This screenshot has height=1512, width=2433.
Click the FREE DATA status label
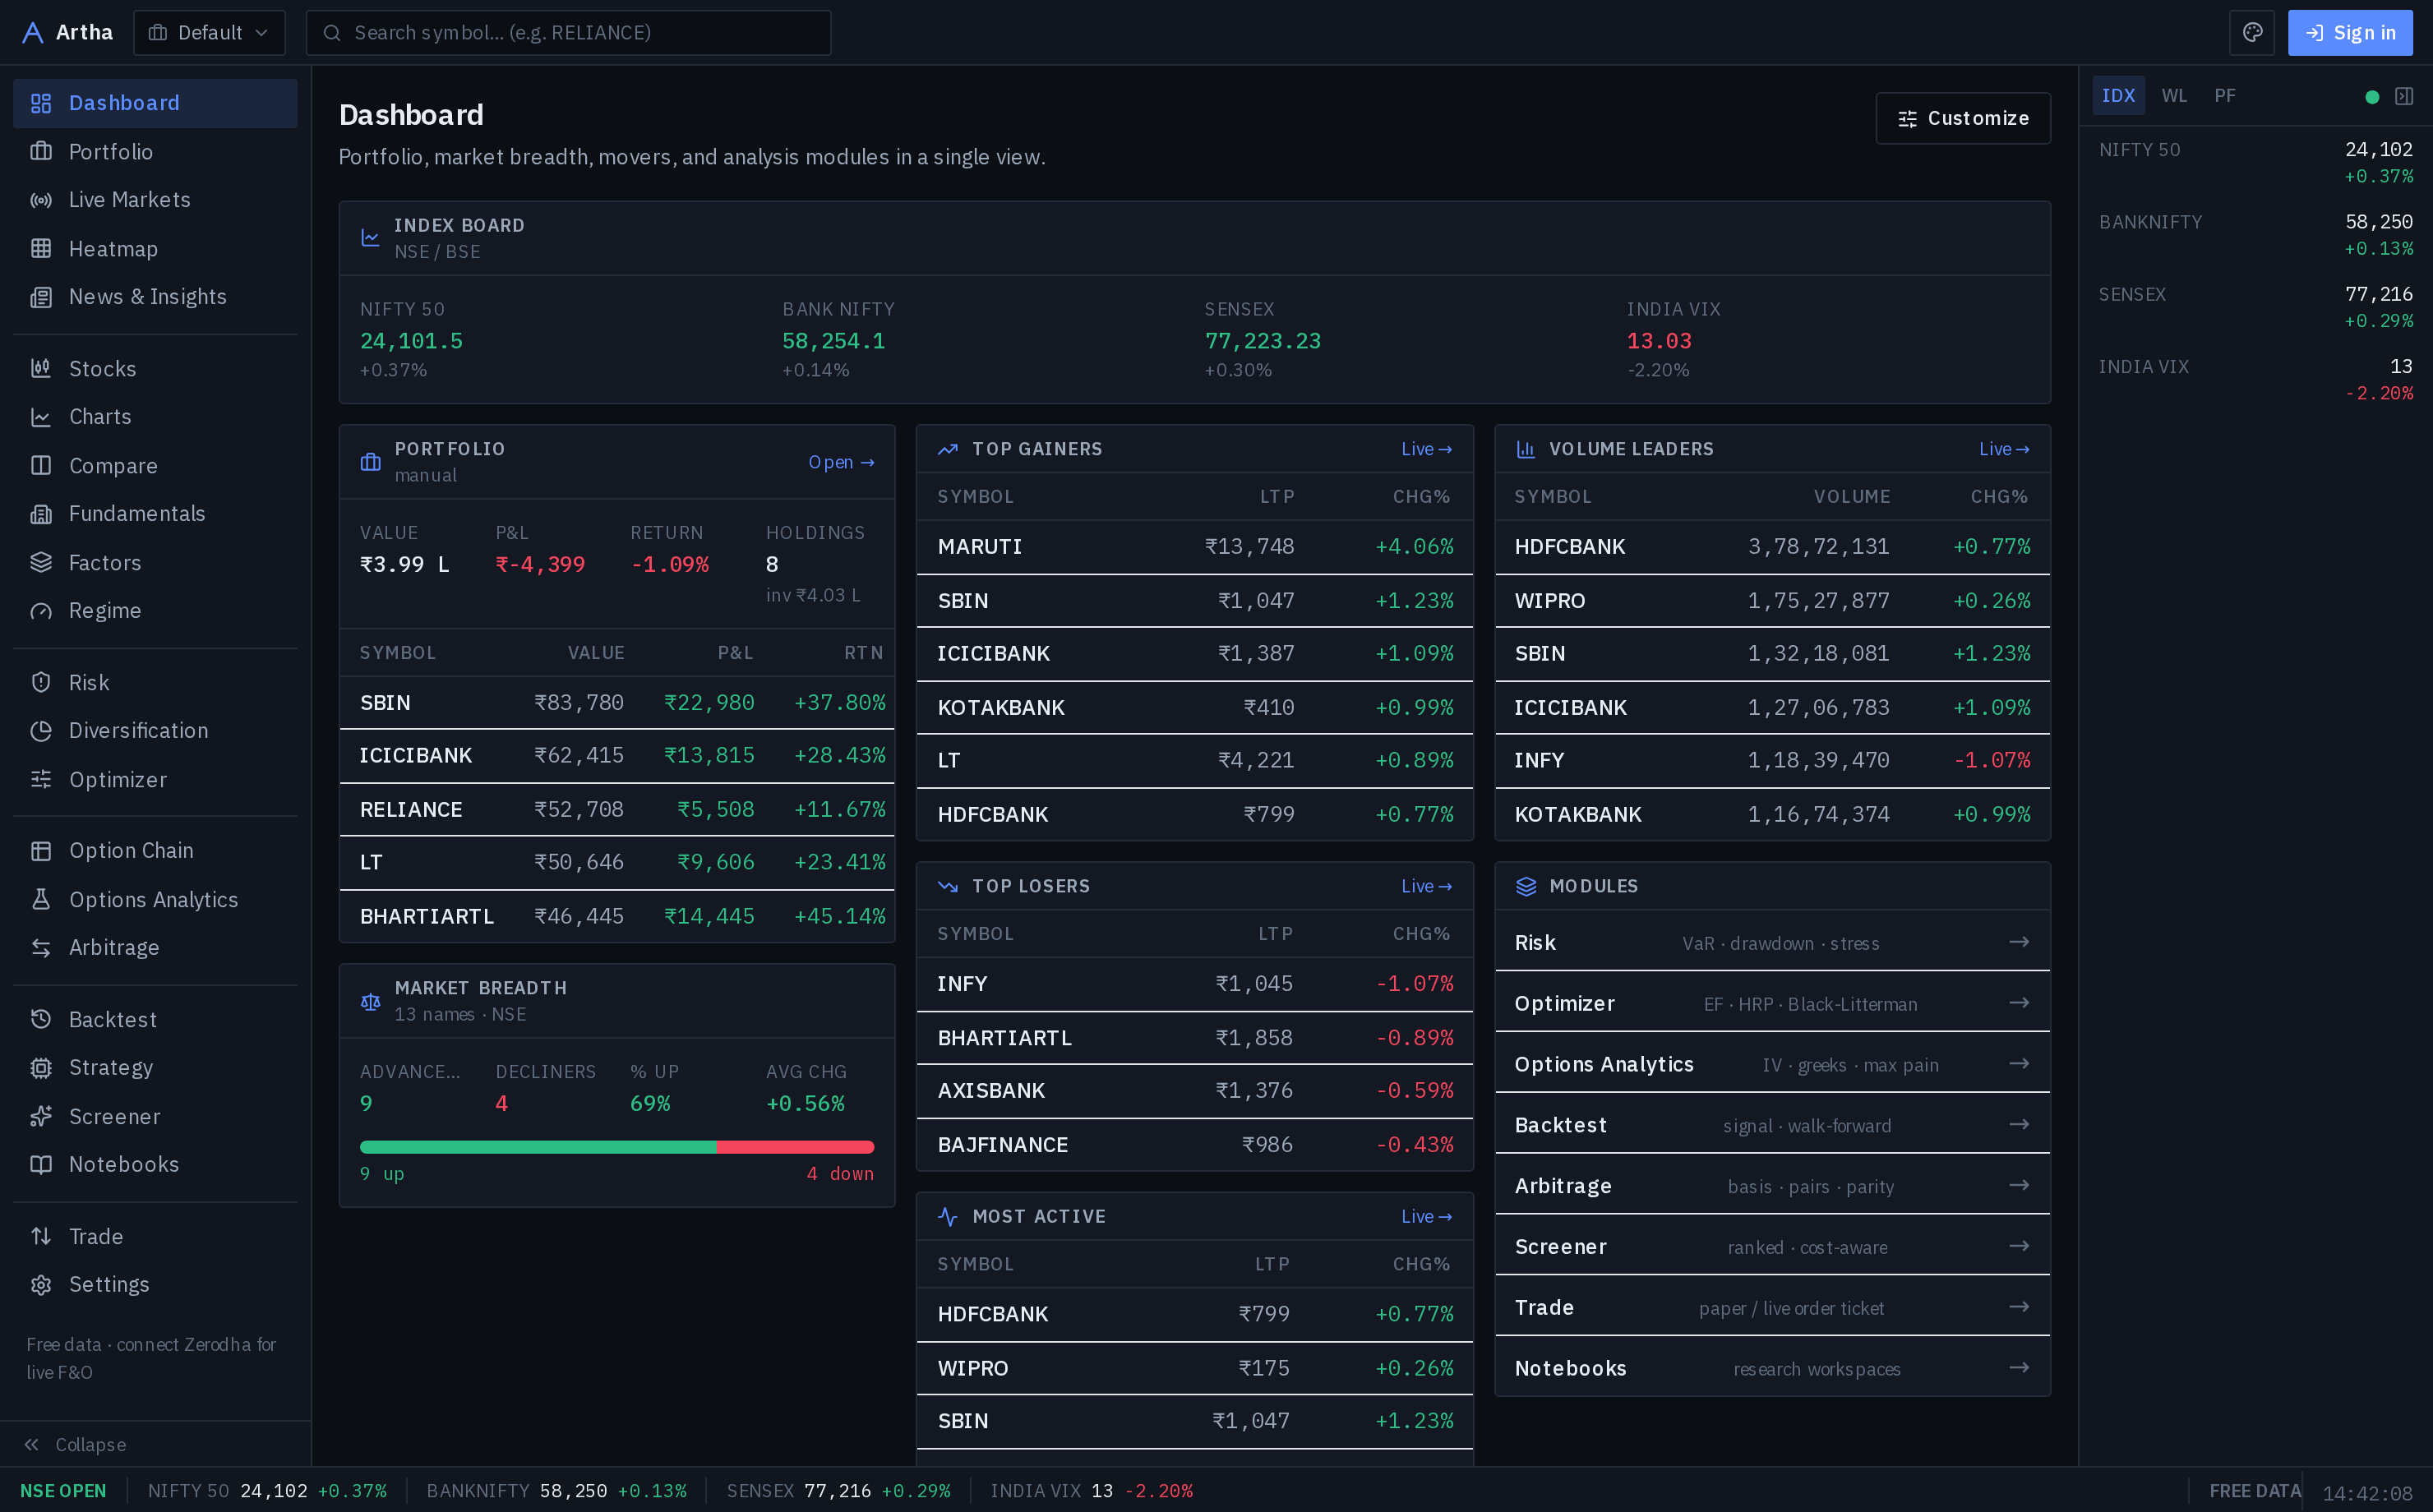(x=2254, y=1491)
